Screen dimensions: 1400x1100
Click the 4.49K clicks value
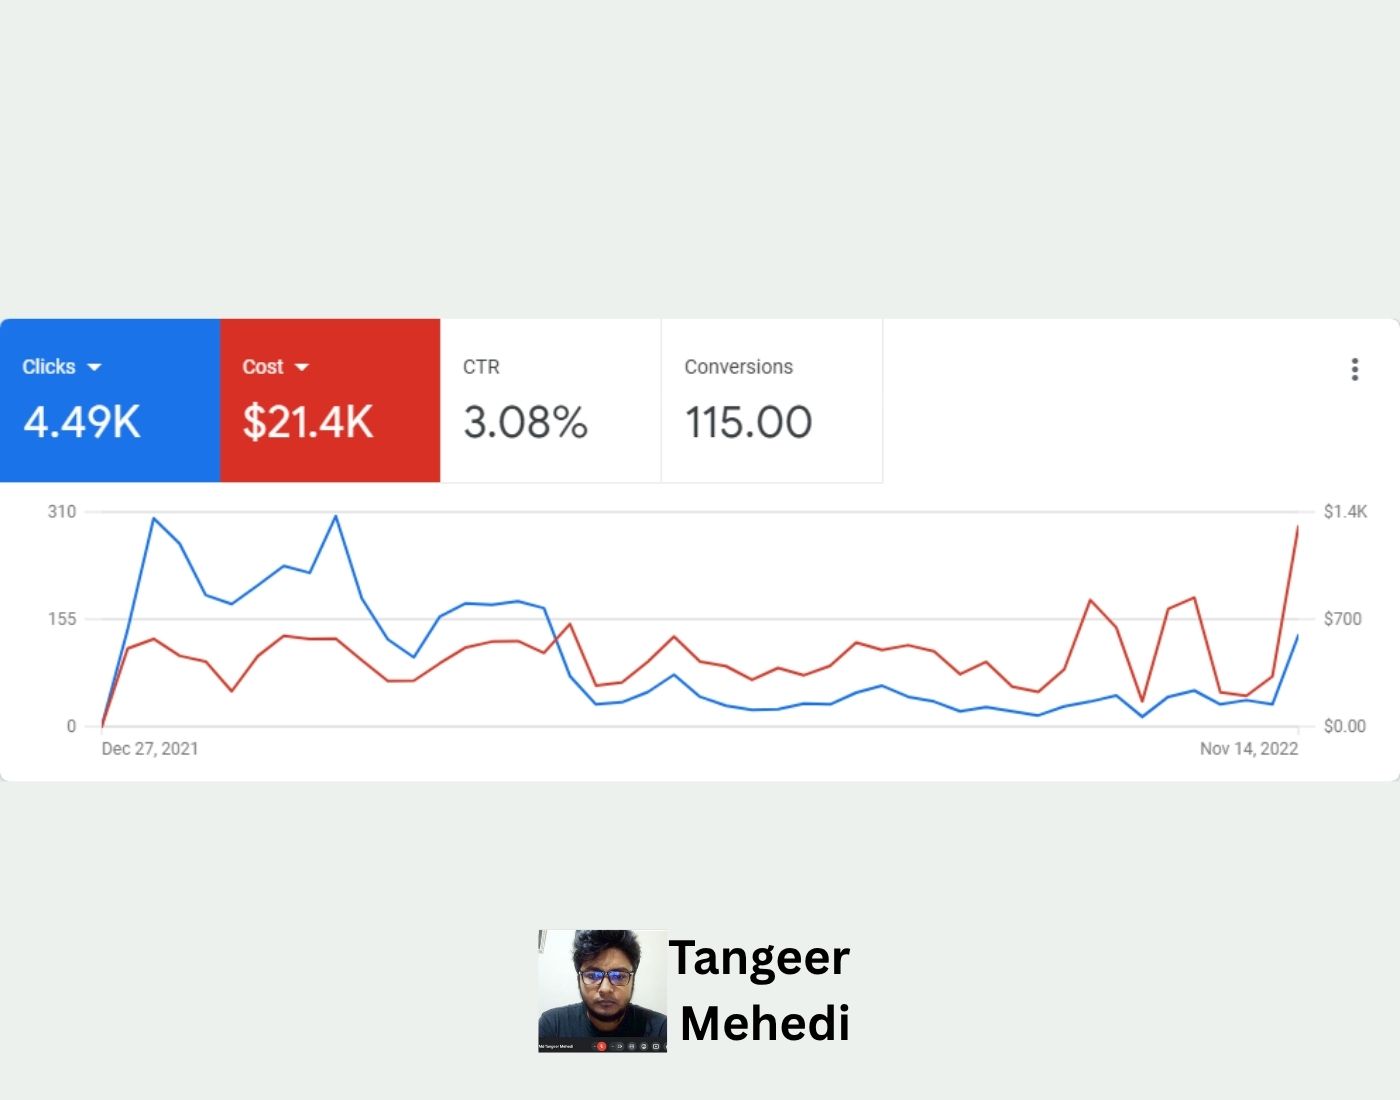pos(82,422)
